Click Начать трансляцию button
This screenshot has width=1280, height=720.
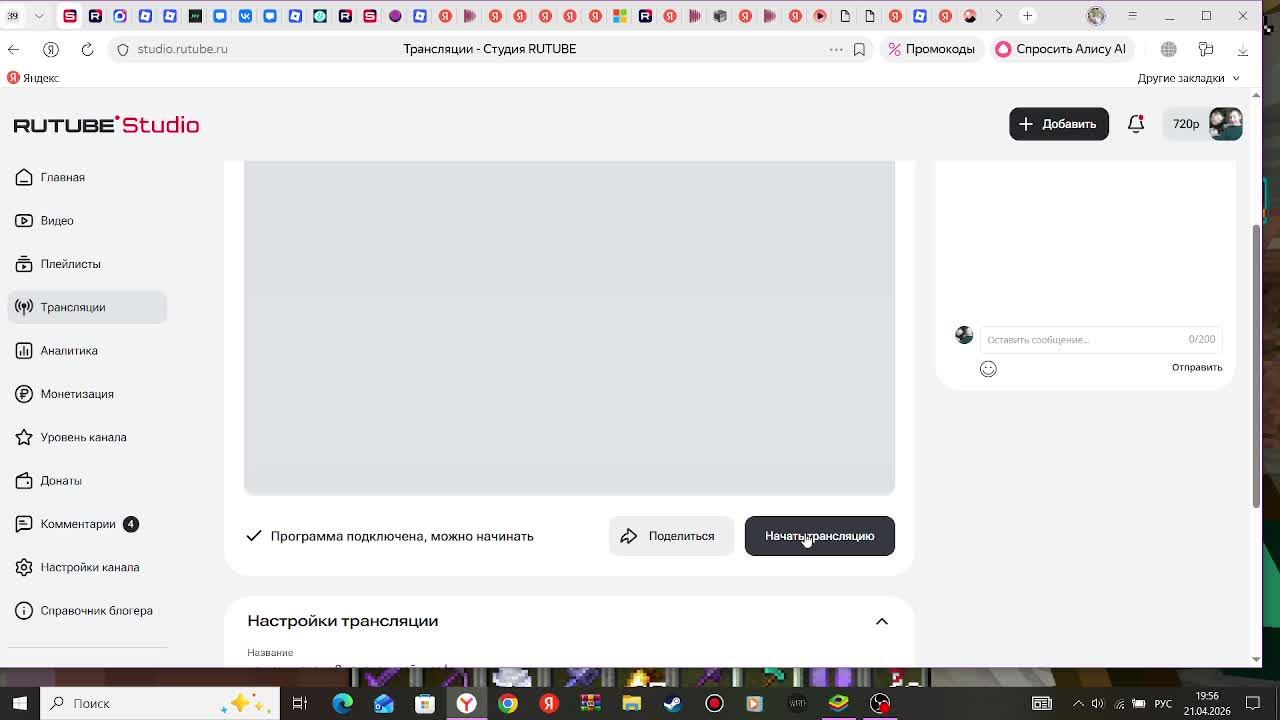pyautogui.click(x=819, y=536)
